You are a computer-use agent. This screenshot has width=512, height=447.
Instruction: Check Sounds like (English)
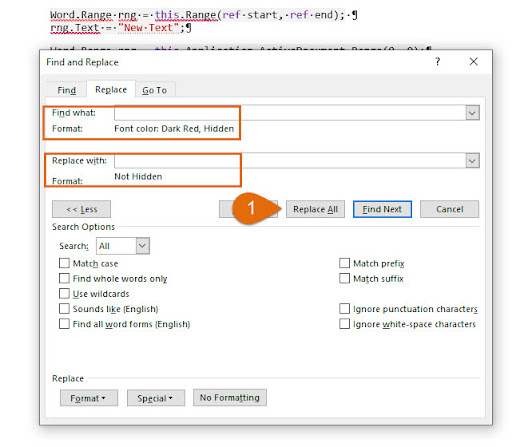click(64, 309)
